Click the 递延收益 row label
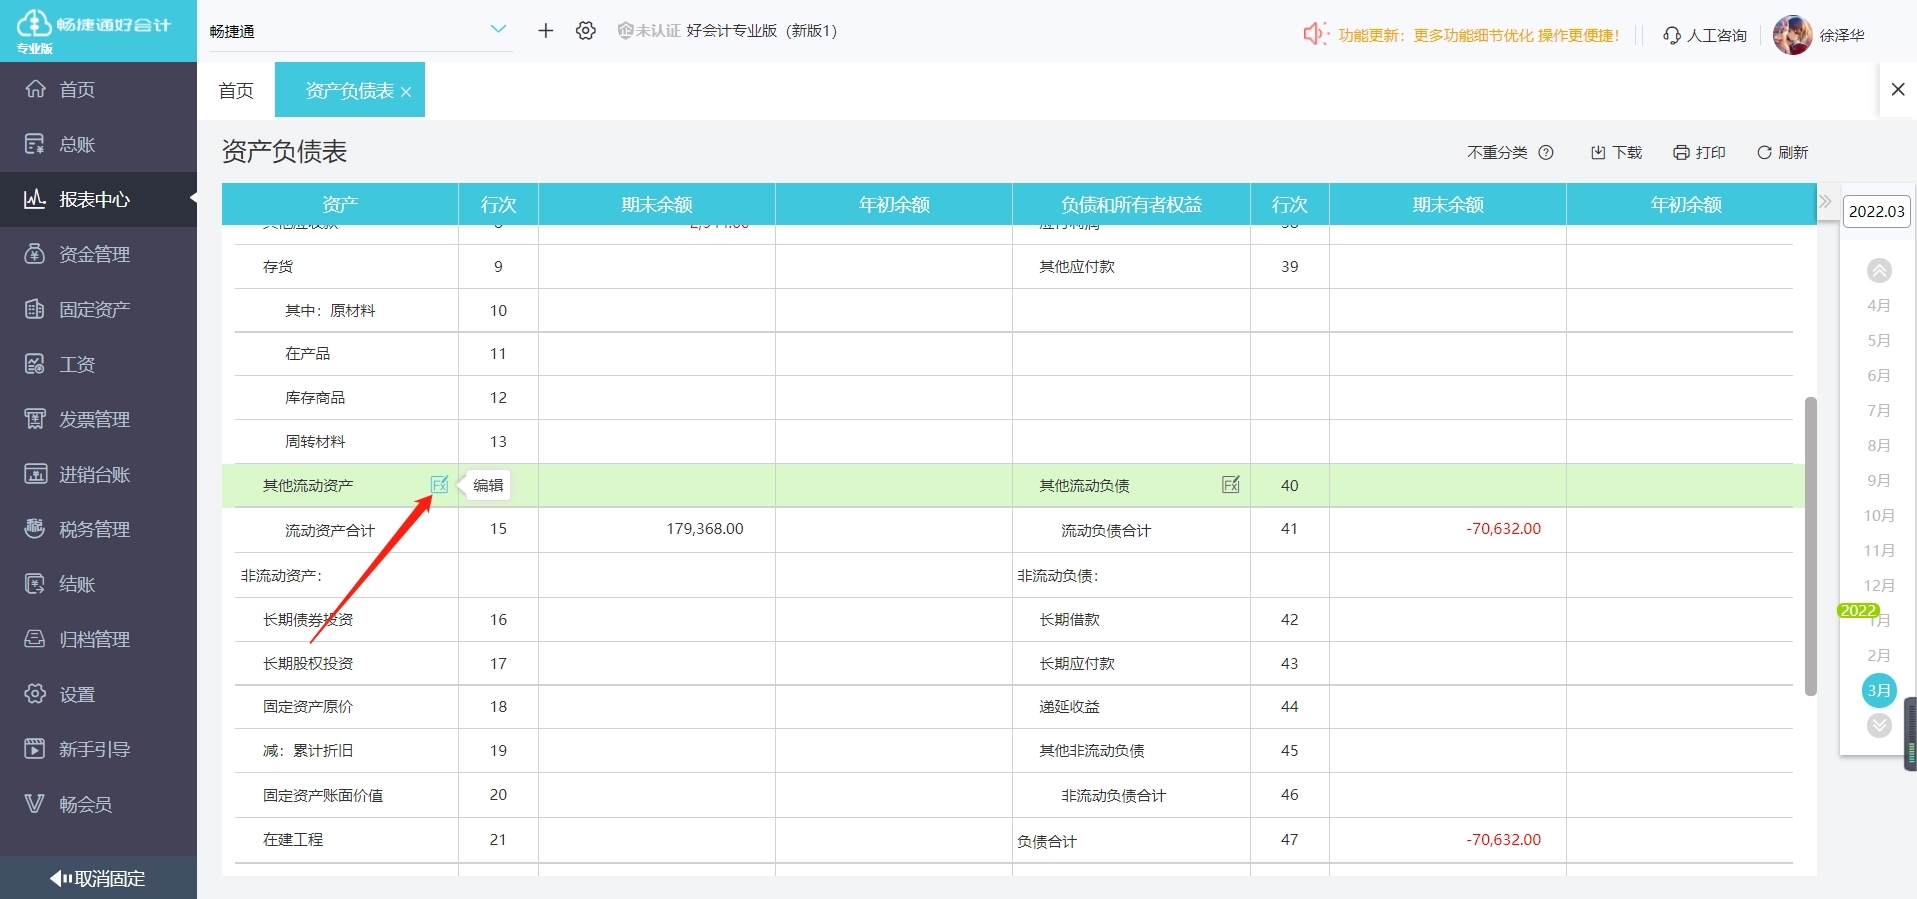Screen dimensions: 1917x899 click(1069, 706)
